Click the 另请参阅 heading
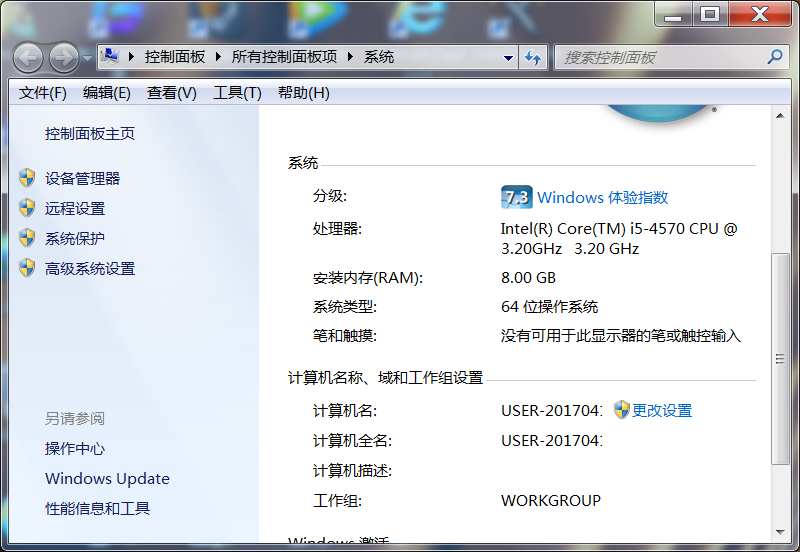800x552 pixels. click(74, 419)
